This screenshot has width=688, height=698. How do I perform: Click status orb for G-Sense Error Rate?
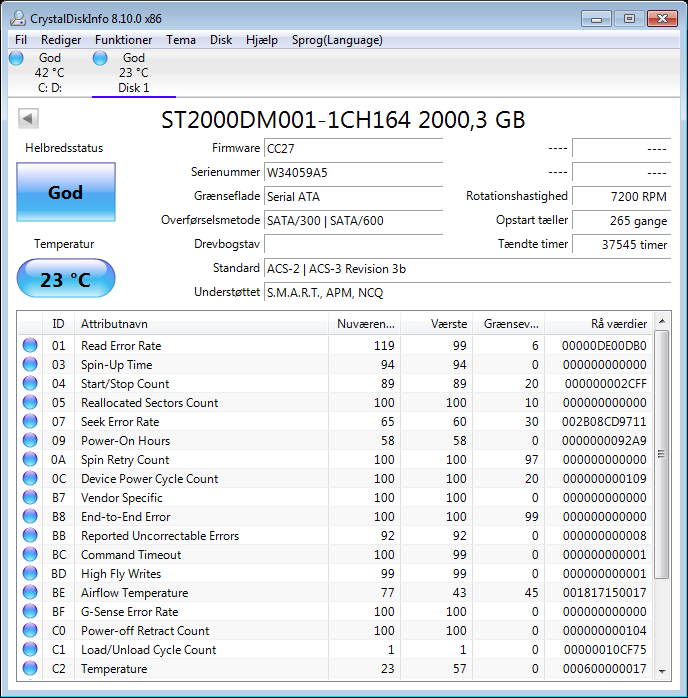pyautogui.click(x=30, y=611)
